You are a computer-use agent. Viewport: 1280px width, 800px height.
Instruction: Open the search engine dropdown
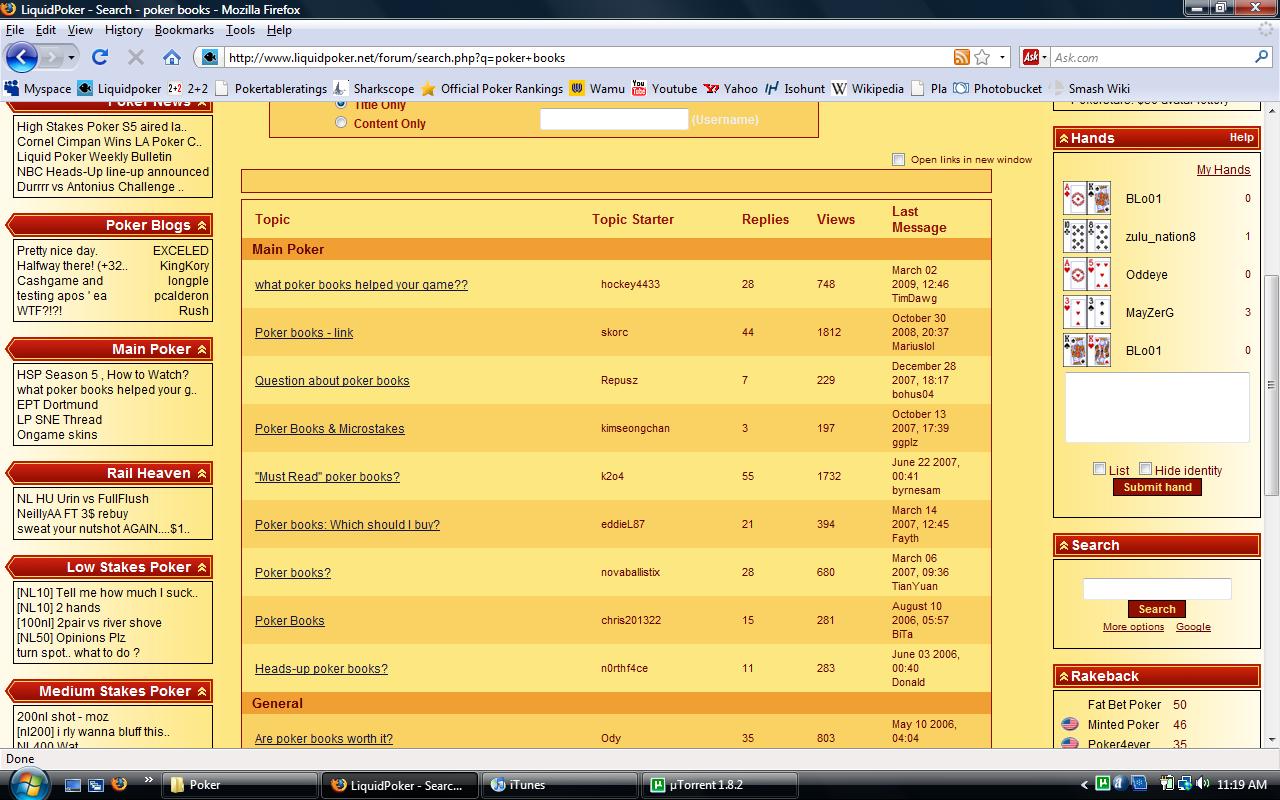click(1045, 57)
